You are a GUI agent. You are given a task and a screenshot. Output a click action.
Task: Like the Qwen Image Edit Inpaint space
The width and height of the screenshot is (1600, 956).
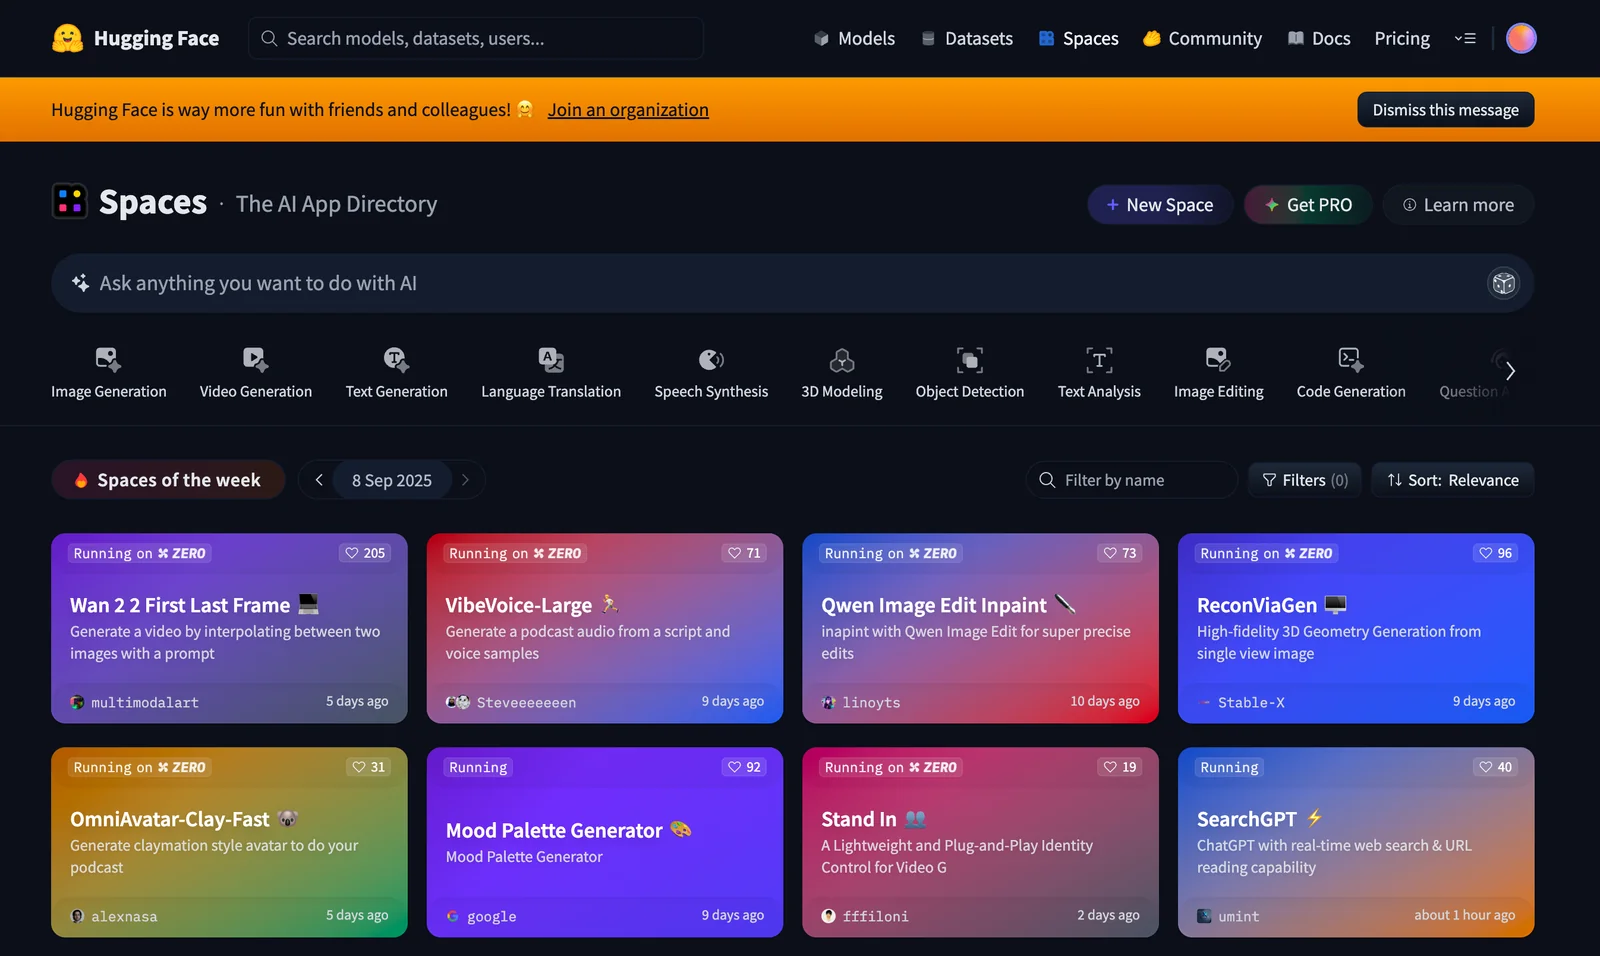[x=1120, y=553]
